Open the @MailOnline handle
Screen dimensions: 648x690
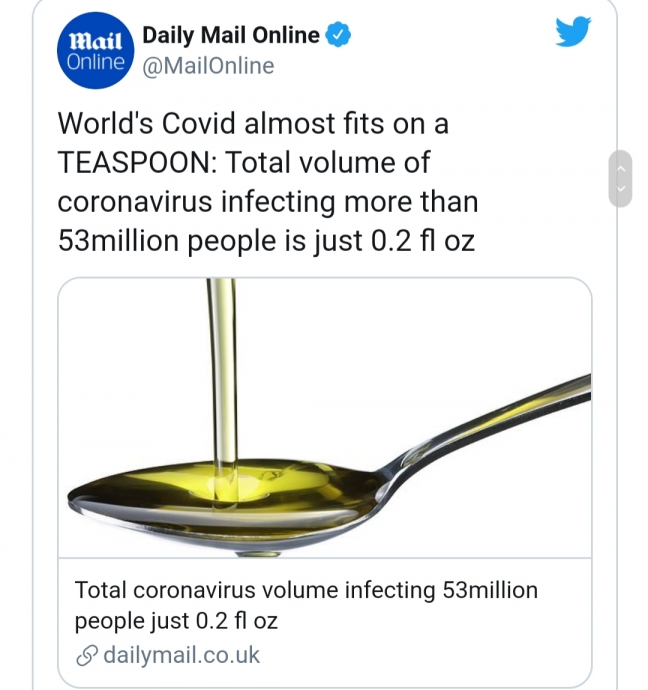pos(208,66)
